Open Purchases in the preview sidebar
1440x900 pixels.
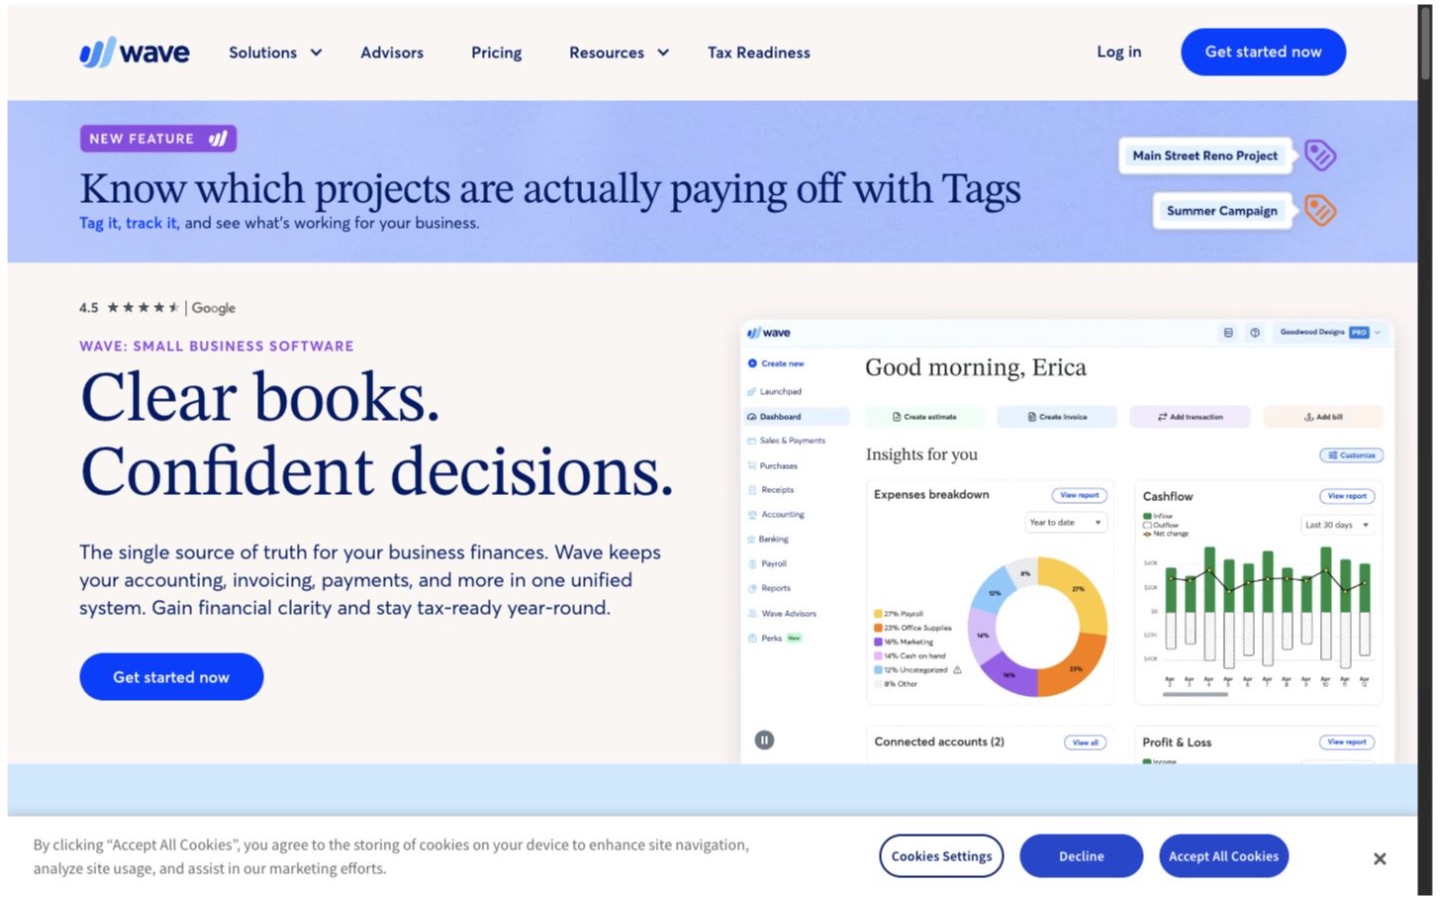click(778, 466)
